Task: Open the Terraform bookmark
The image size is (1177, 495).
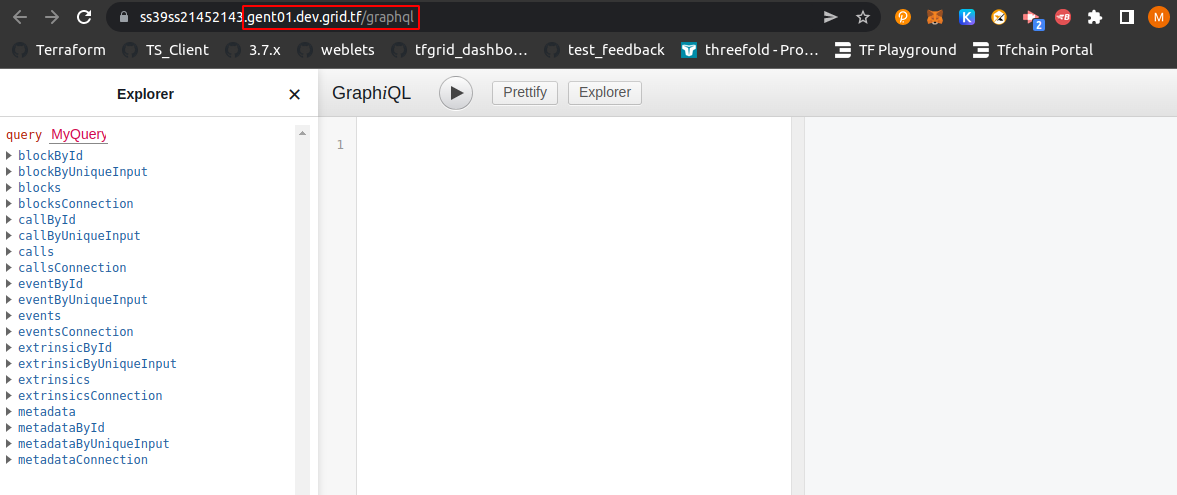Action: 59,50
